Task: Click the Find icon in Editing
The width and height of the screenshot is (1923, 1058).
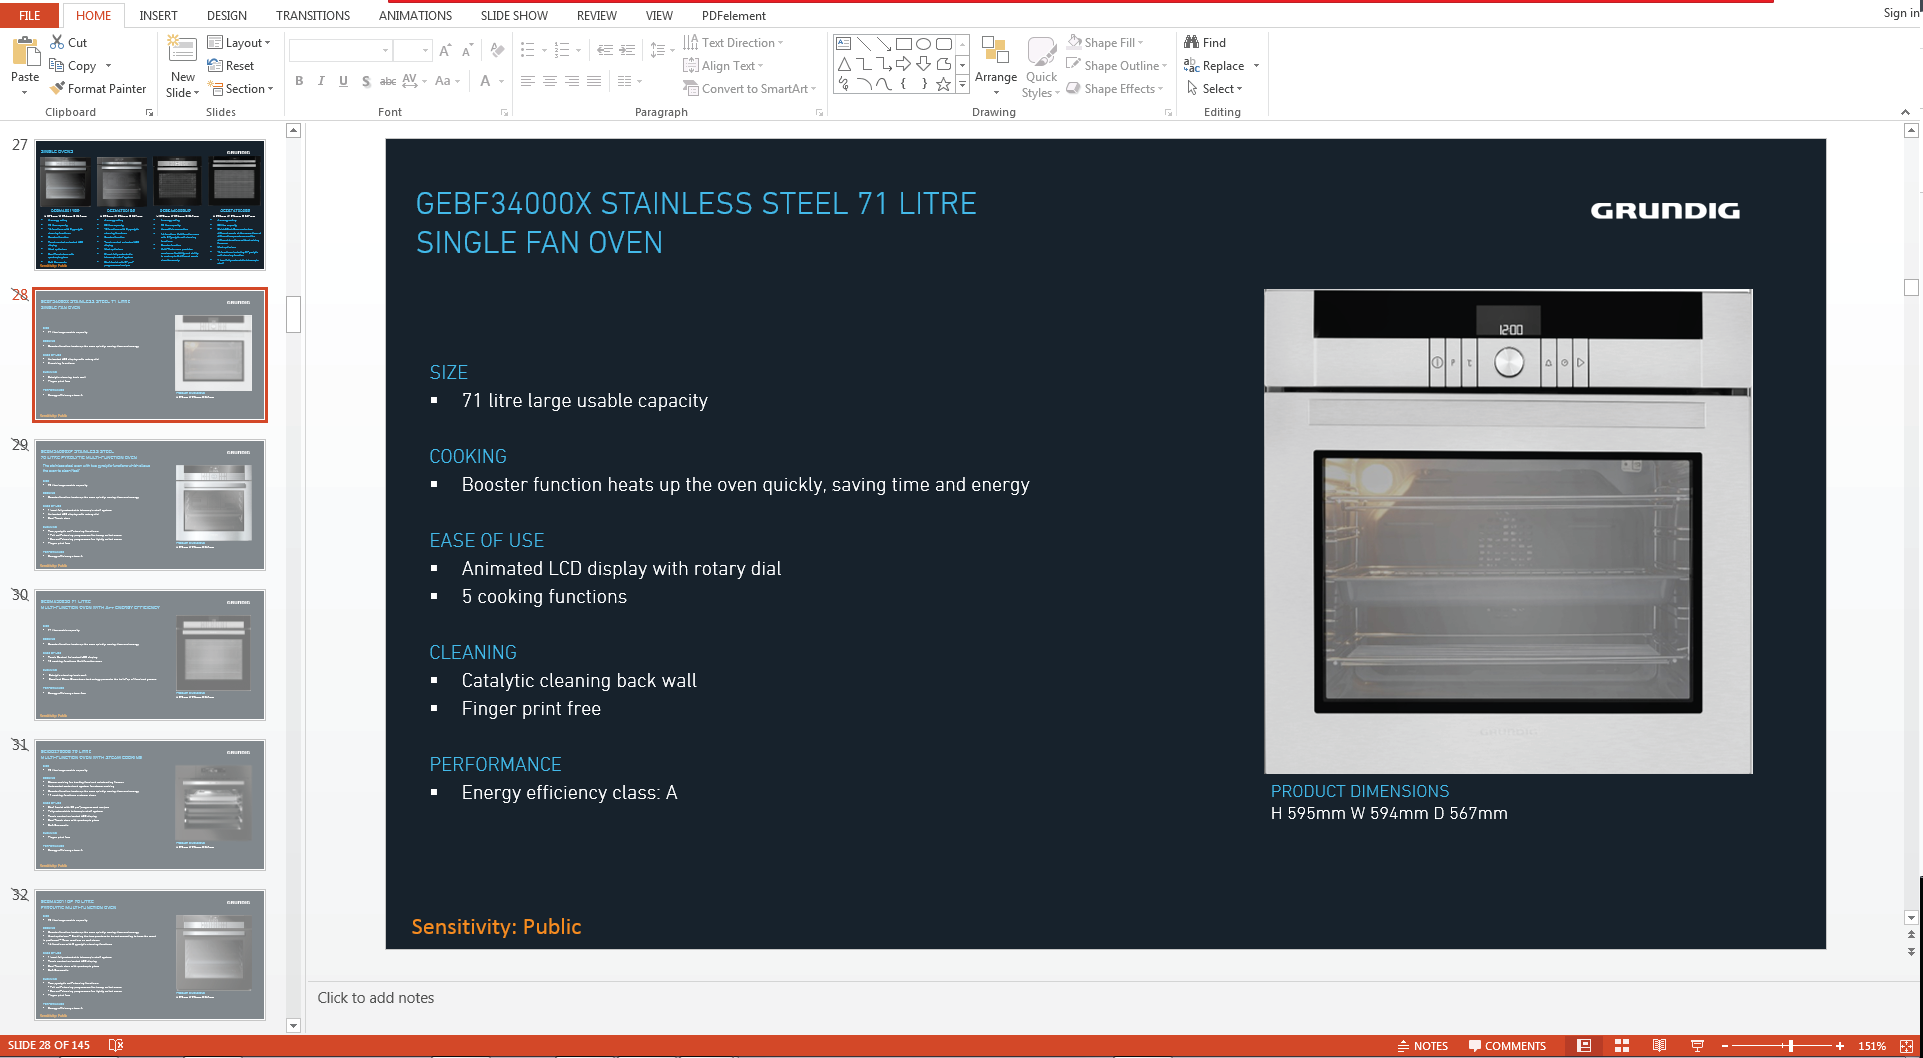Action: coord(1205,42)
